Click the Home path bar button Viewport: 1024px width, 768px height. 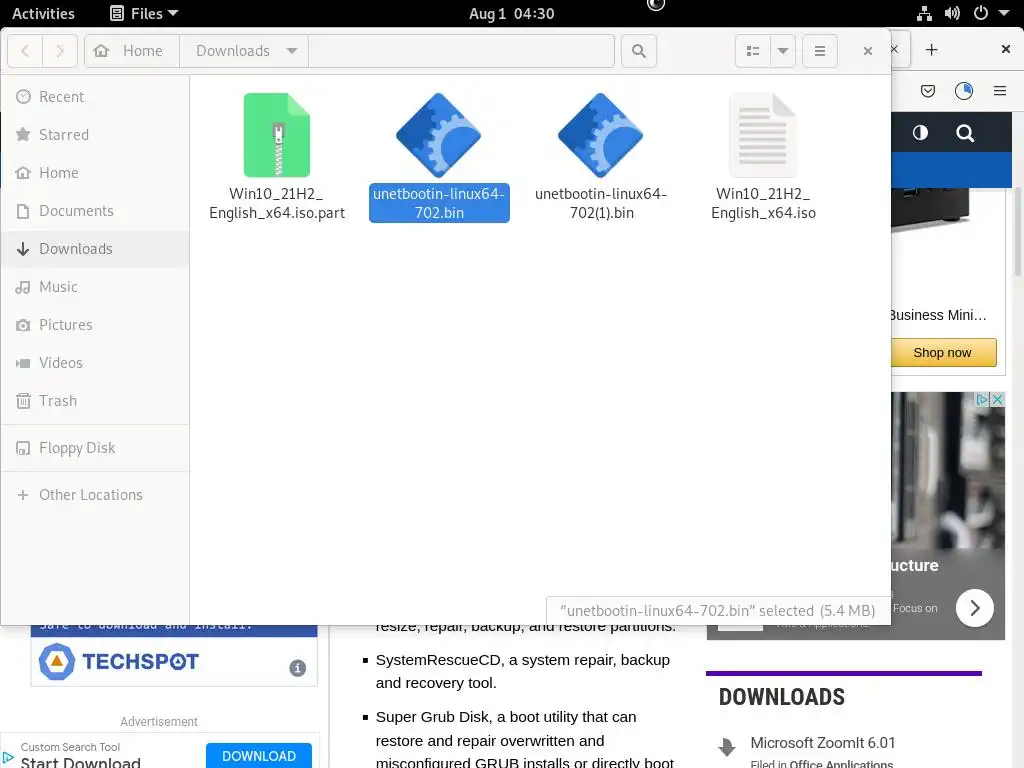[x=132, y=51]
